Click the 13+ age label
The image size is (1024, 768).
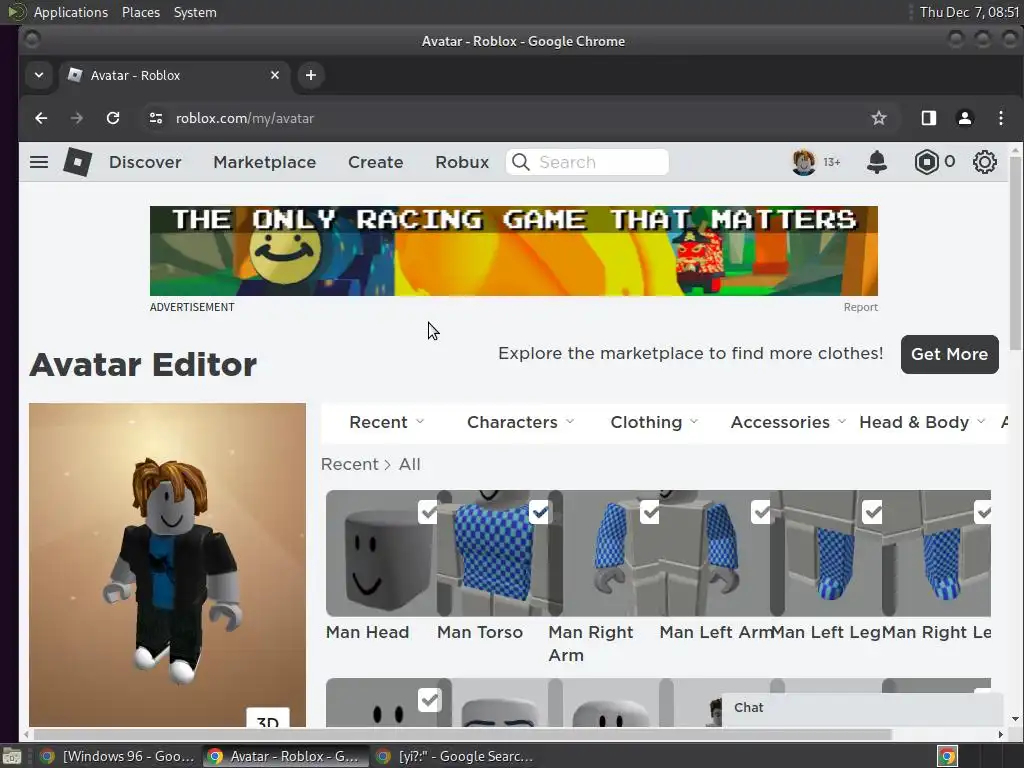[831, 162]
